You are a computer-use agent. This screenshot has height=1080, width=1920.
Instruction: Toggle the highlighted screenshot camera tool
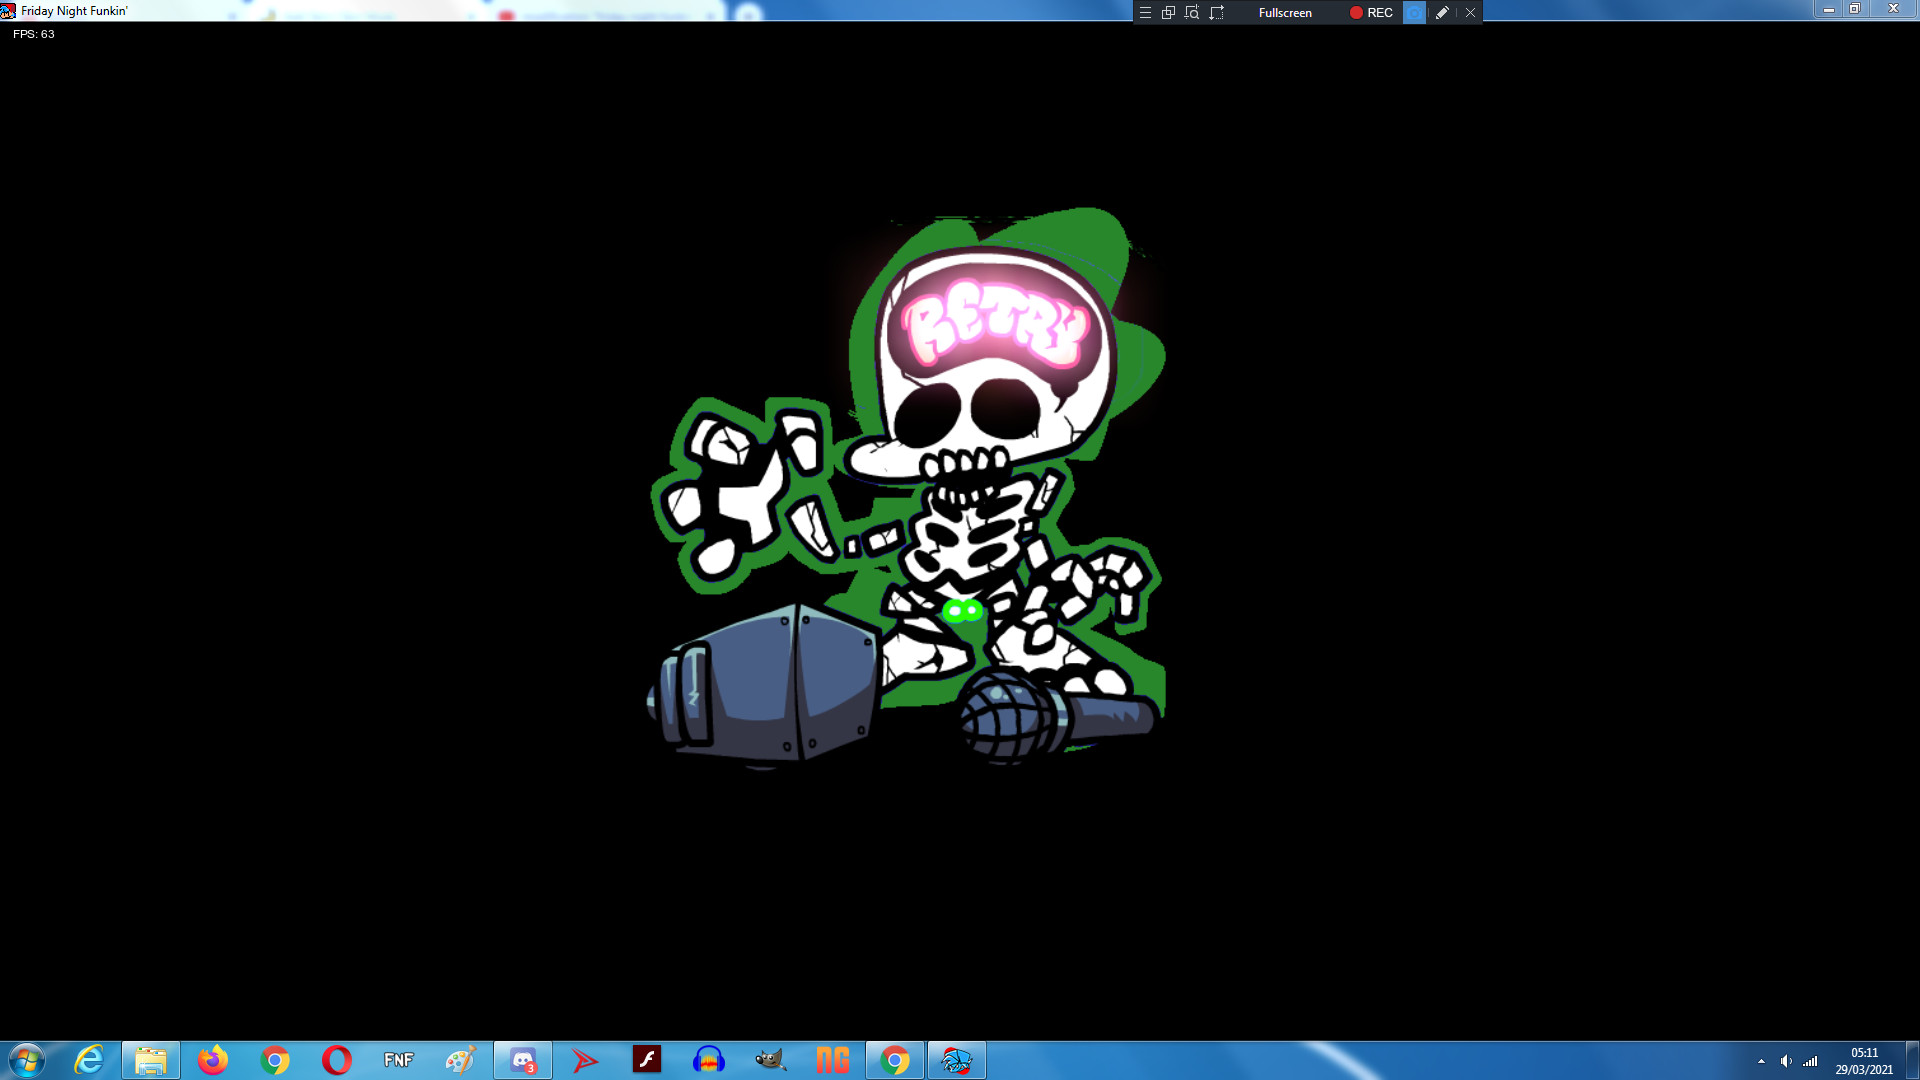(x=1413, y=12)
